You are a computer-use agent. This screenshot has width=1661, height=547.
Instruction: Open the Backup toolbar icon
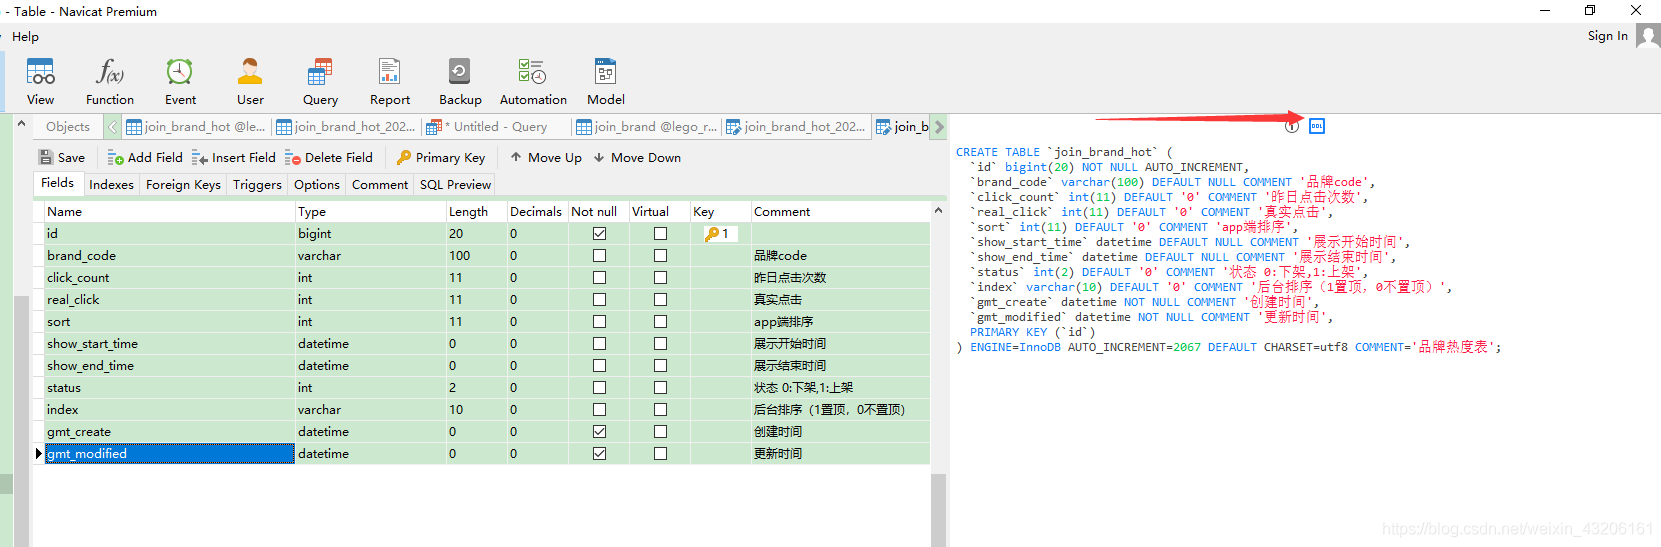(x=460, y=81)
